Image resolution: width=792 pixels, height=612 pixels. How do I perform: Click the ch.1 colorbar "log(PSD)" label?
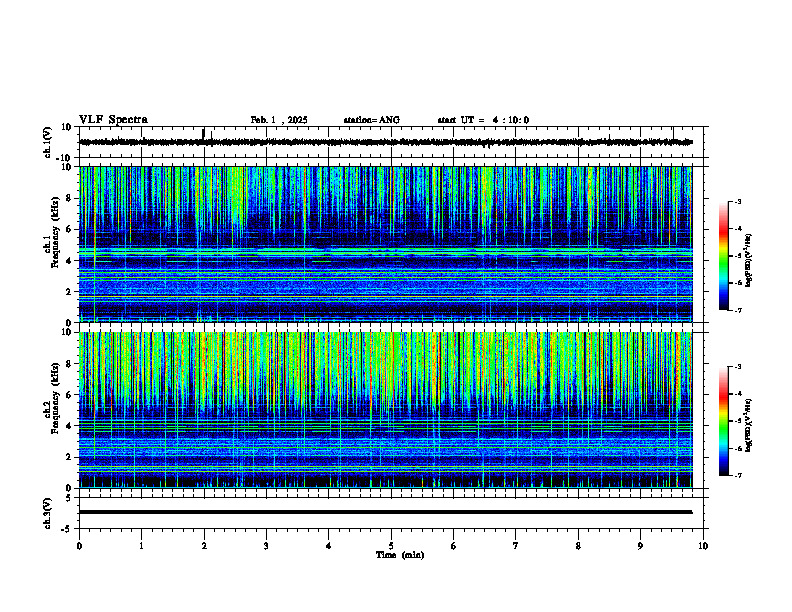pos(749,260)
